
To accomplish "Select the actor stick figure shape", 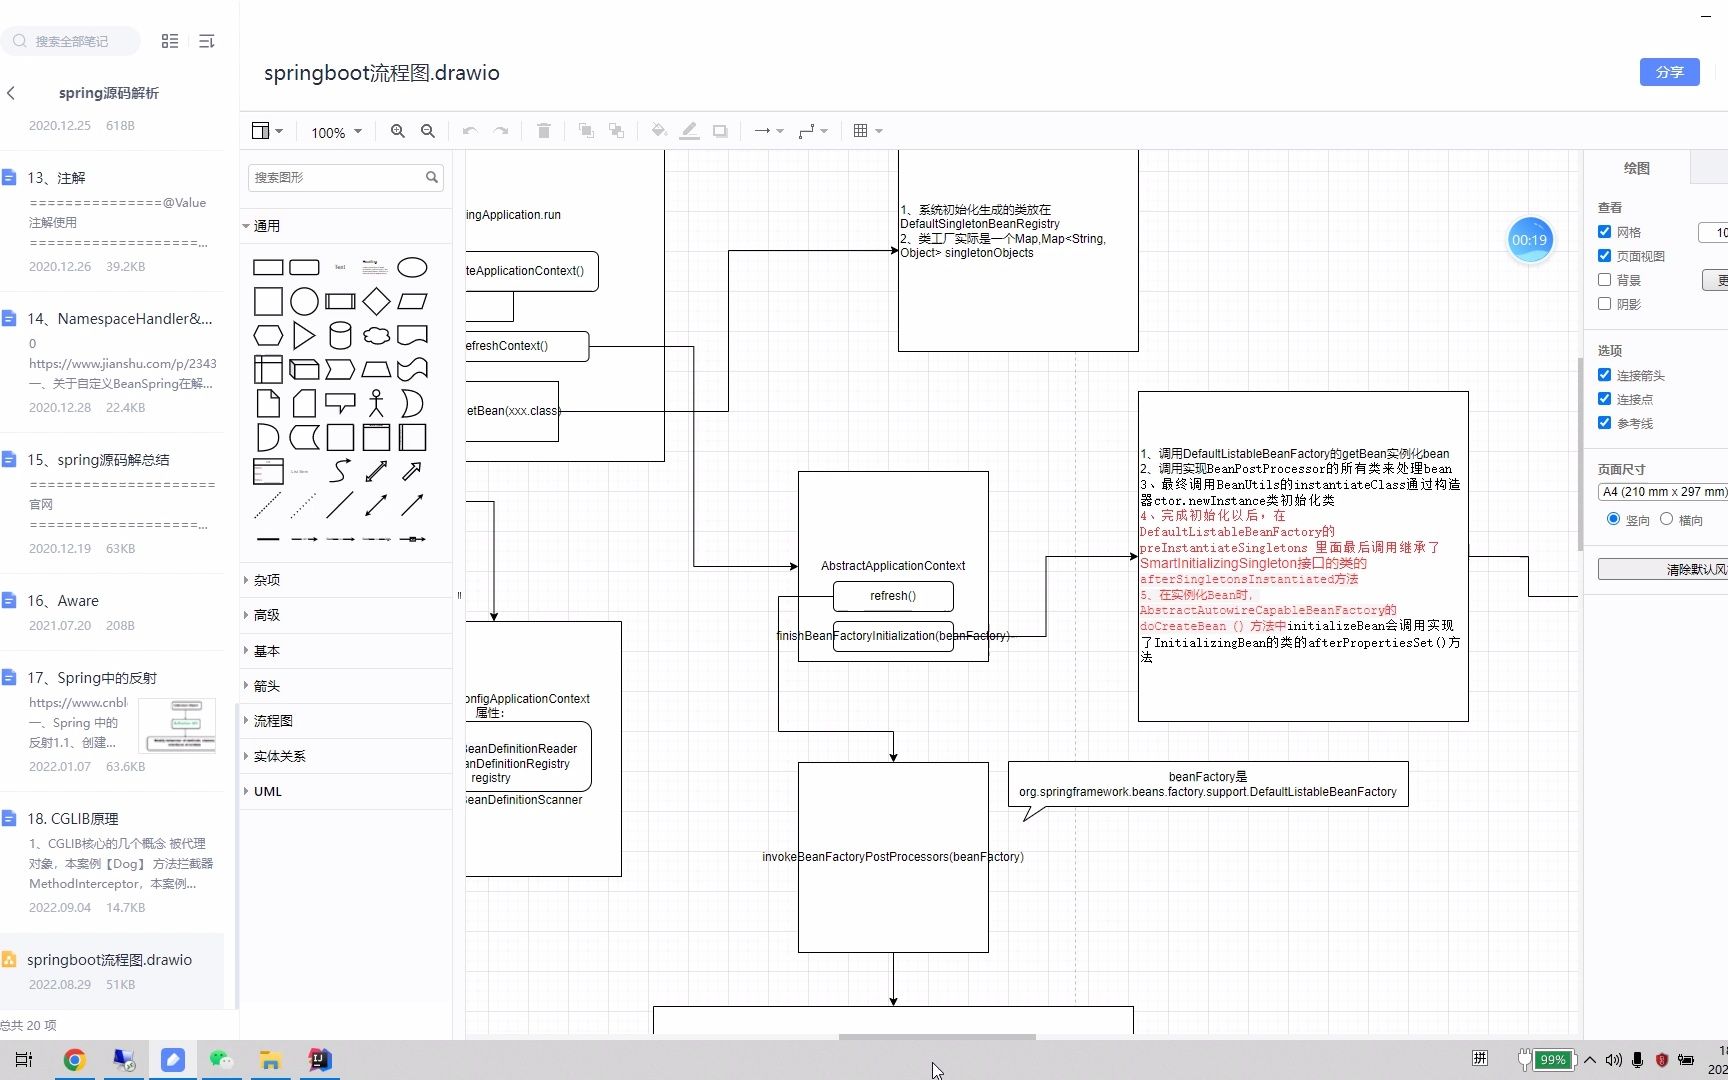I will click(376, 403).
